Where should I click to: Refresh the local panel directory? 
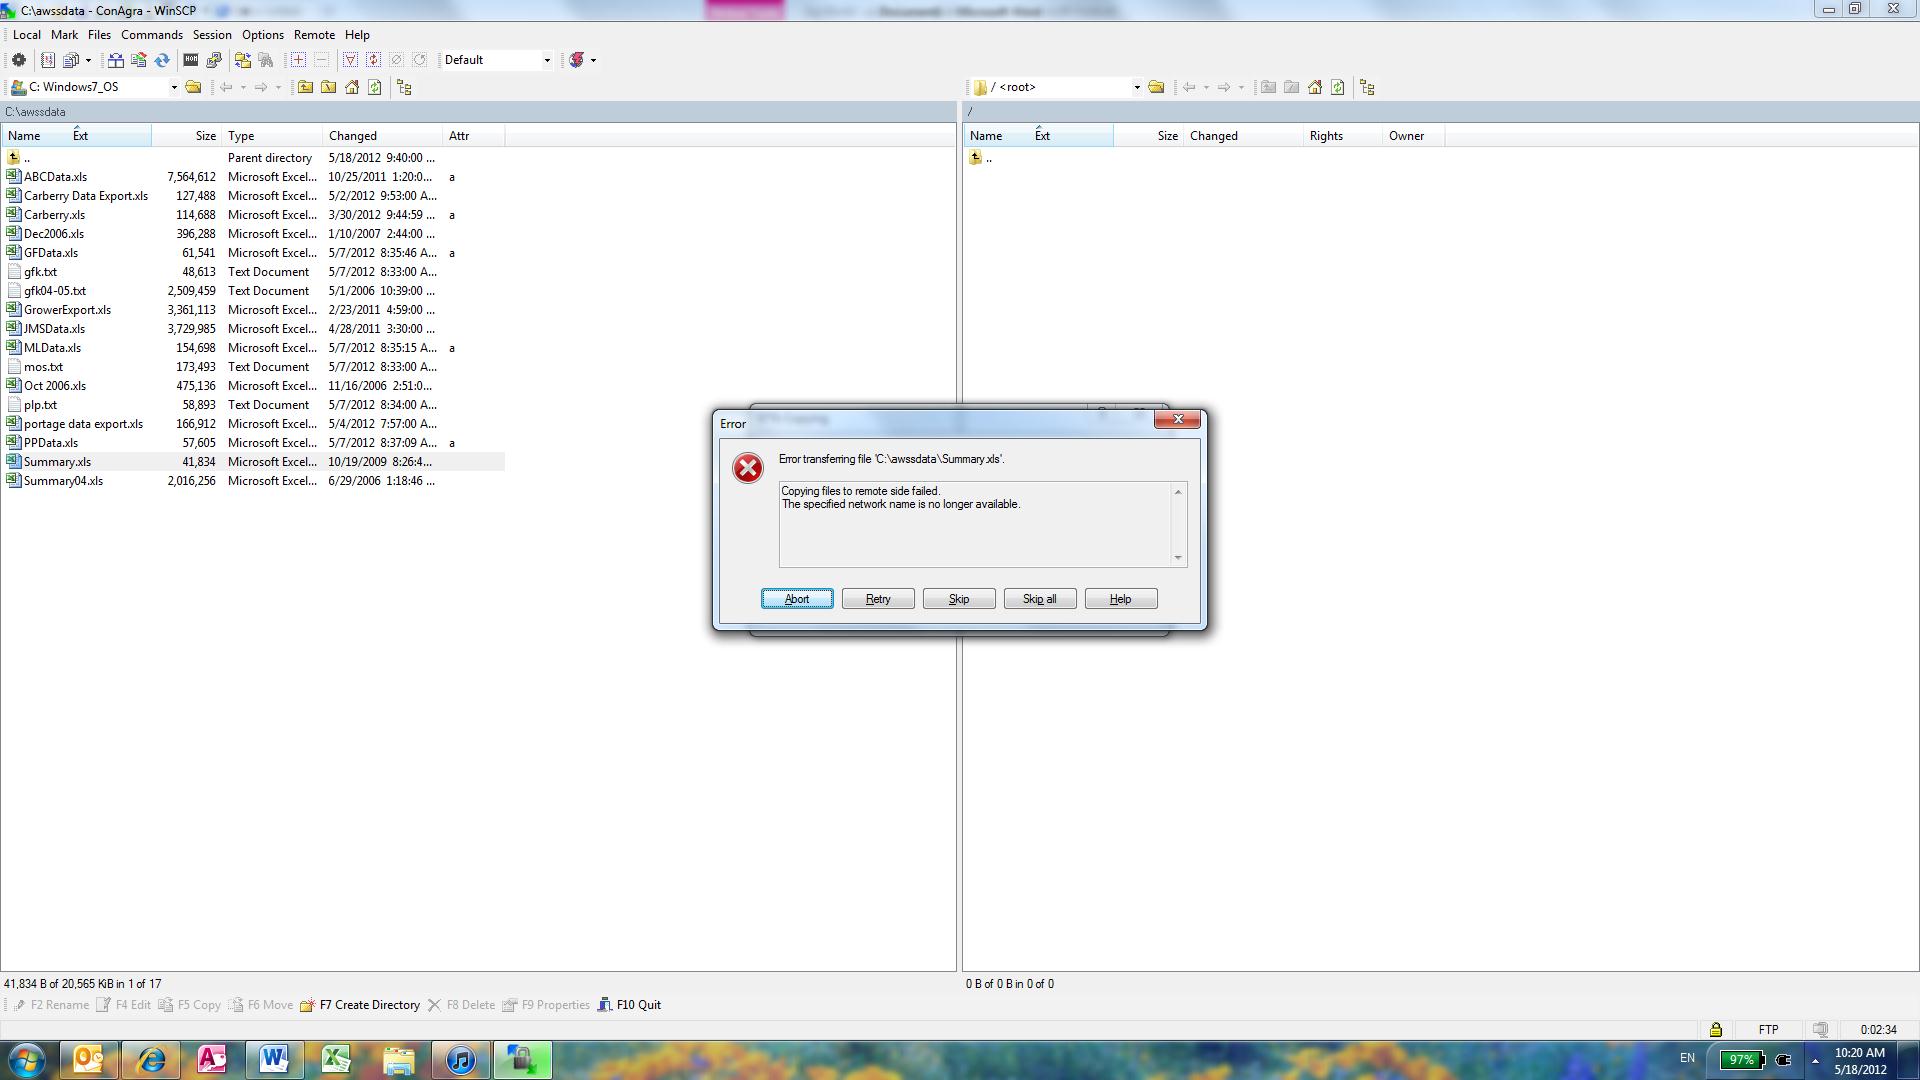(375, 87)
